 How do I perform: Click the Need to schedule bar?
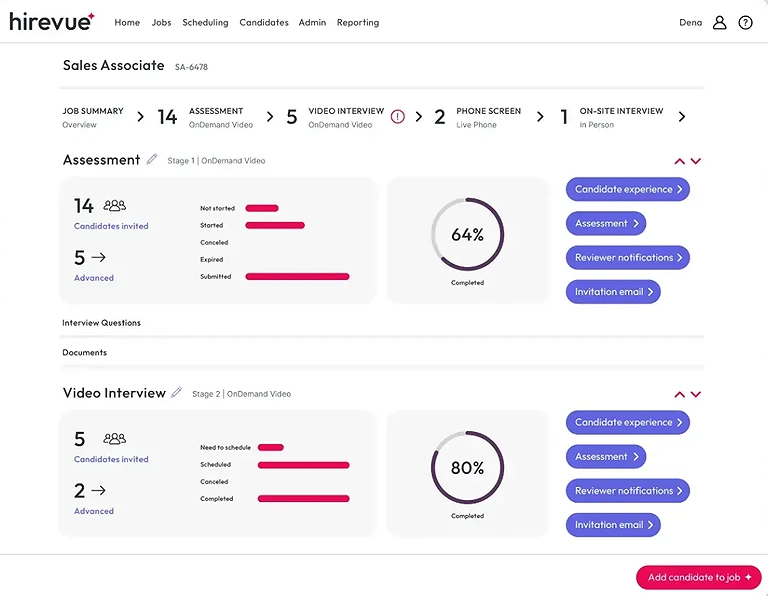pyautogui.click(x=271, y=447)
